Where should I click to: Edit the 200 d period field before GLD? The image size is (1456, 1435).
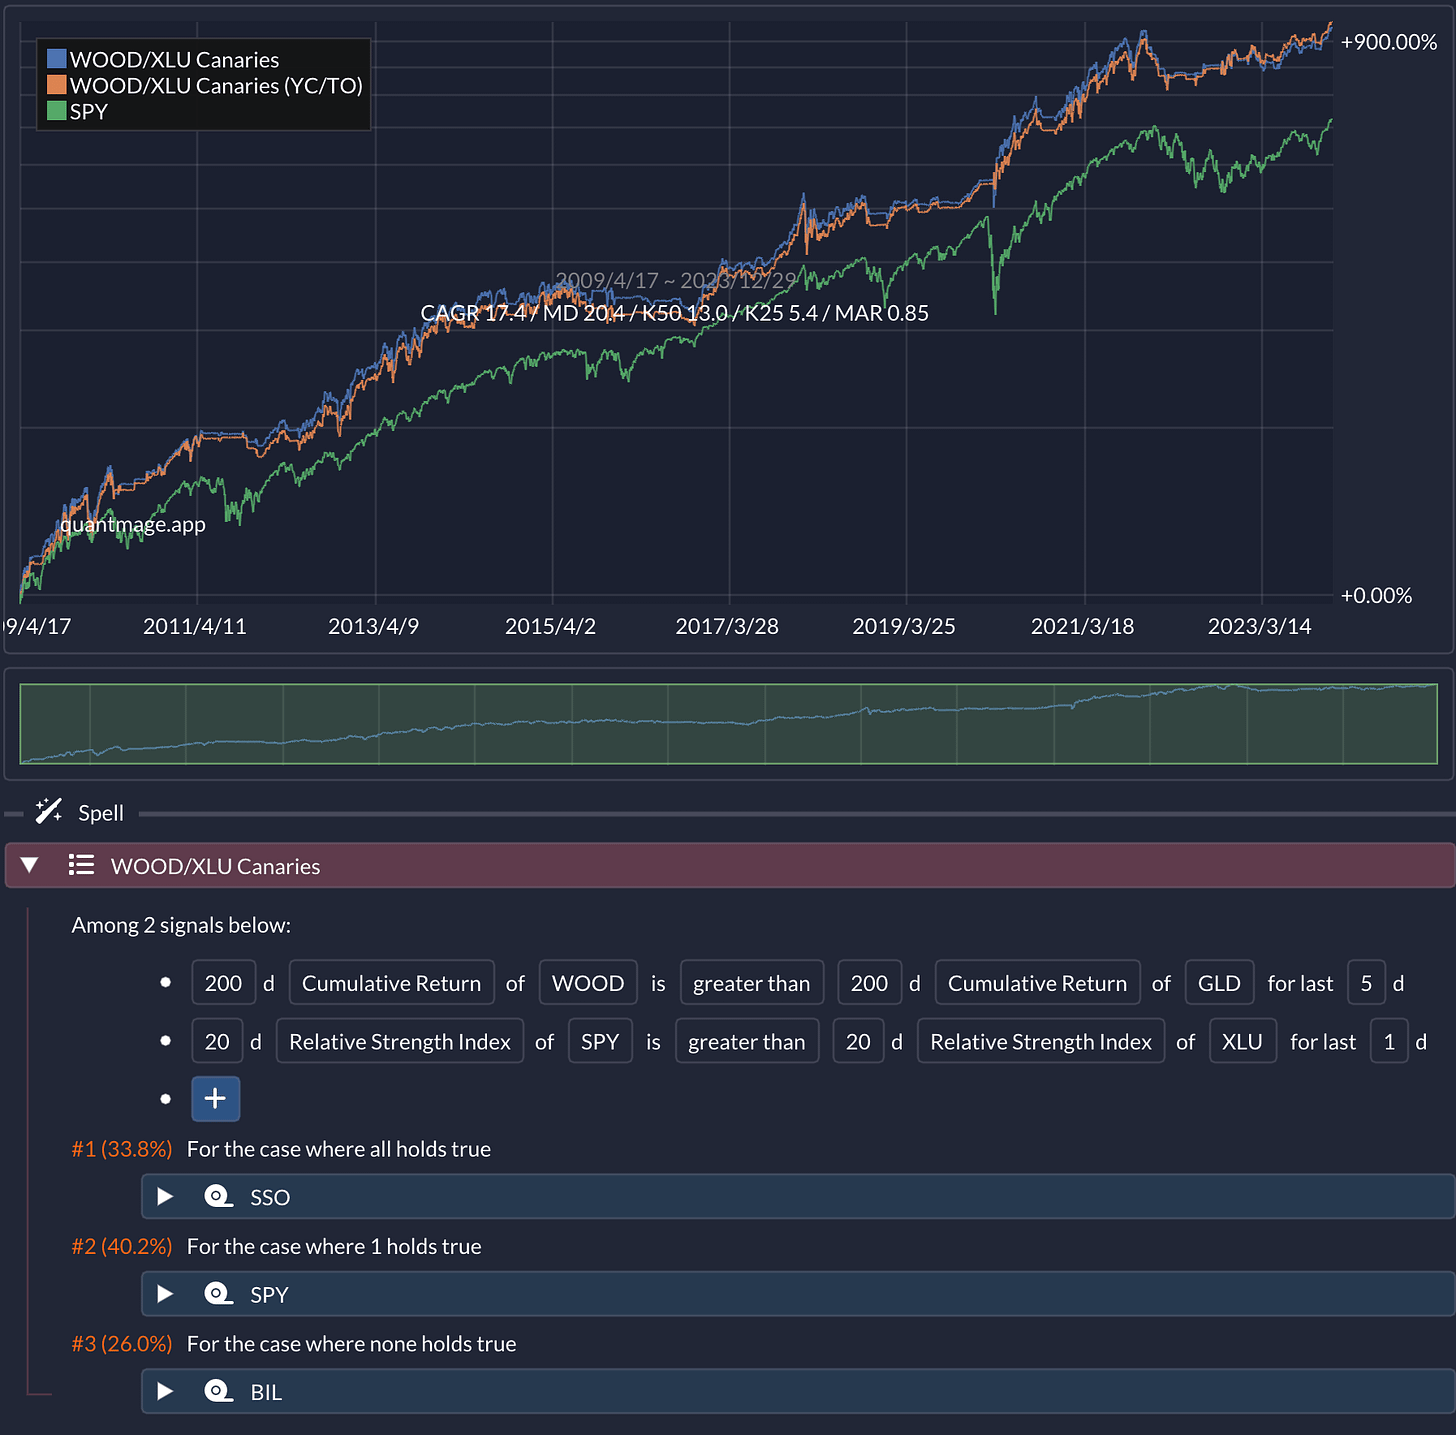click(x=869, y=983)
